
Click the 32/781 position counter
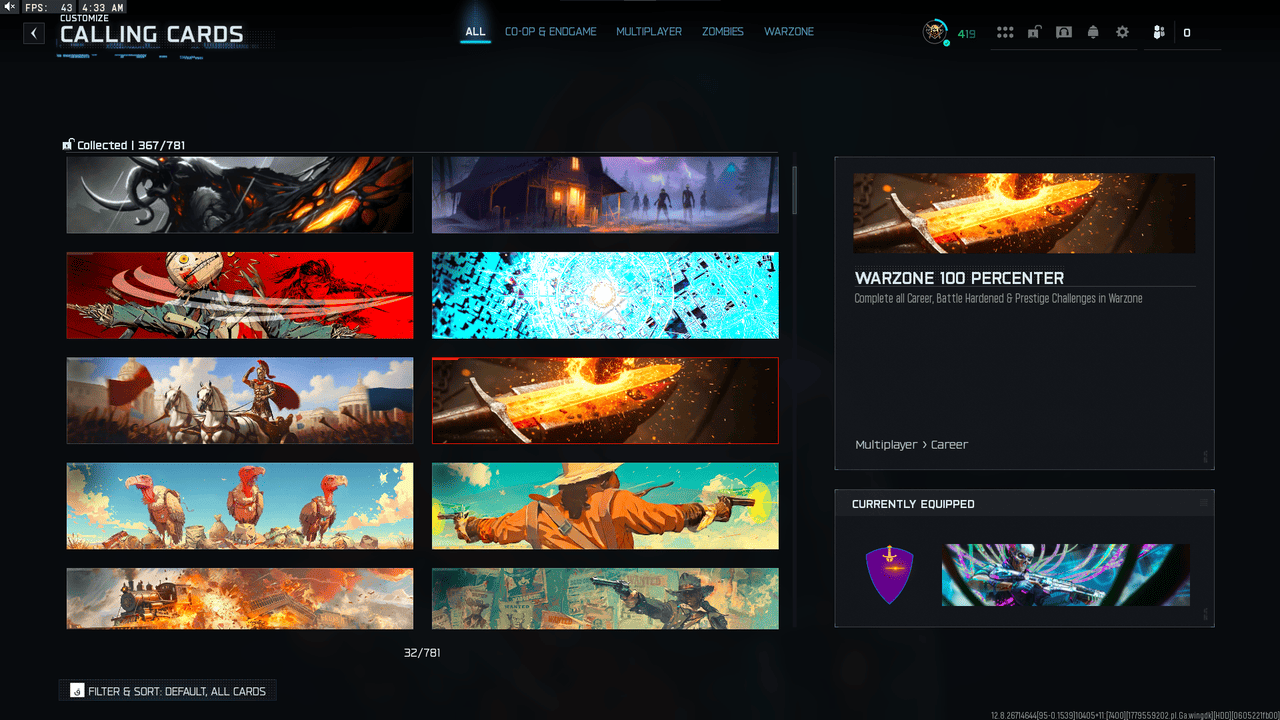(422, 653)
